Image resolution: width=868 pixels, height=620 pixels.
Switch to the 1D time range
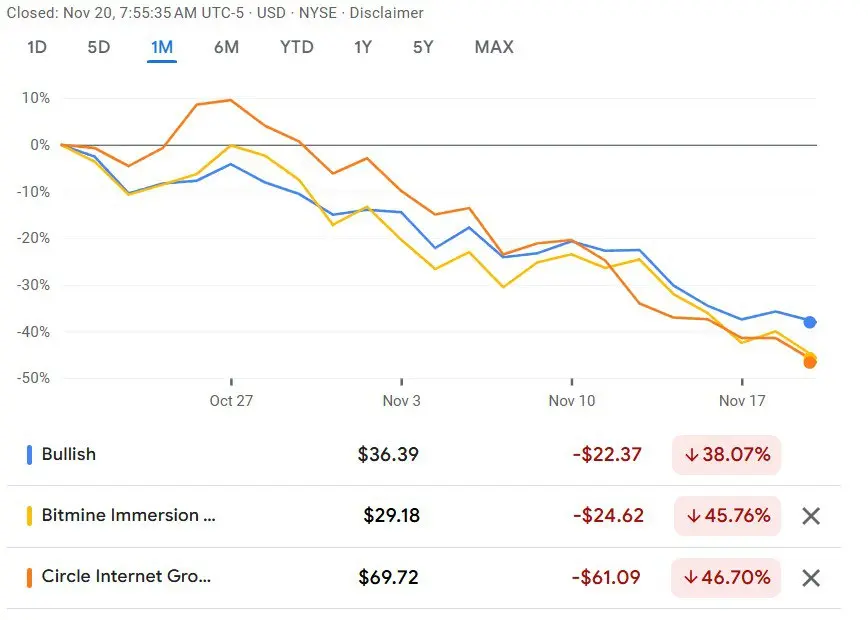pyautogui.click(x=37, y=47)
